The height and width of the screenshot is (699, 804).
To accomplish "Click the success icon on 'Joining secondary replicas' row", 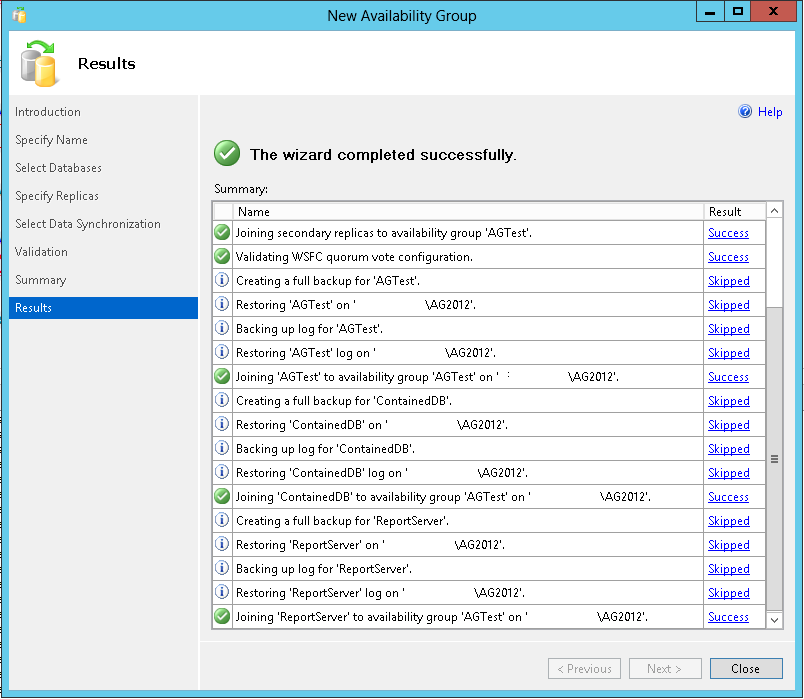I will (x=221, y=232).
